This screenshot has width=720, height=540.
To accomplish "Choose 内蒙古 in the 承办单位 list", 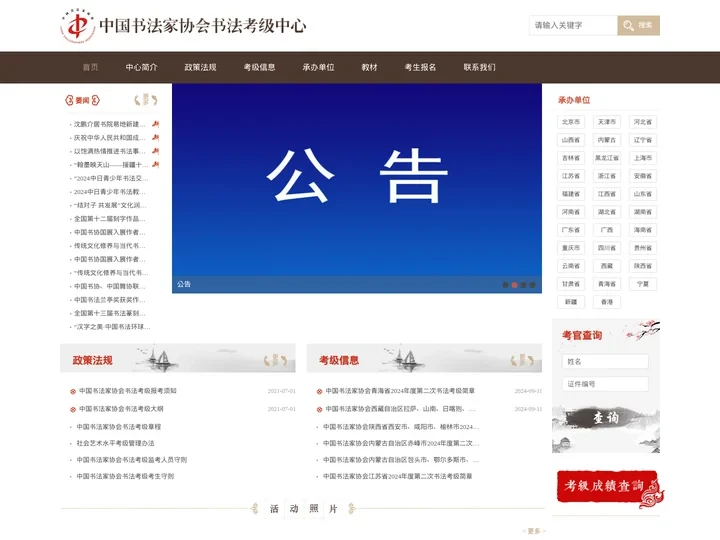I will coord(607,140).
